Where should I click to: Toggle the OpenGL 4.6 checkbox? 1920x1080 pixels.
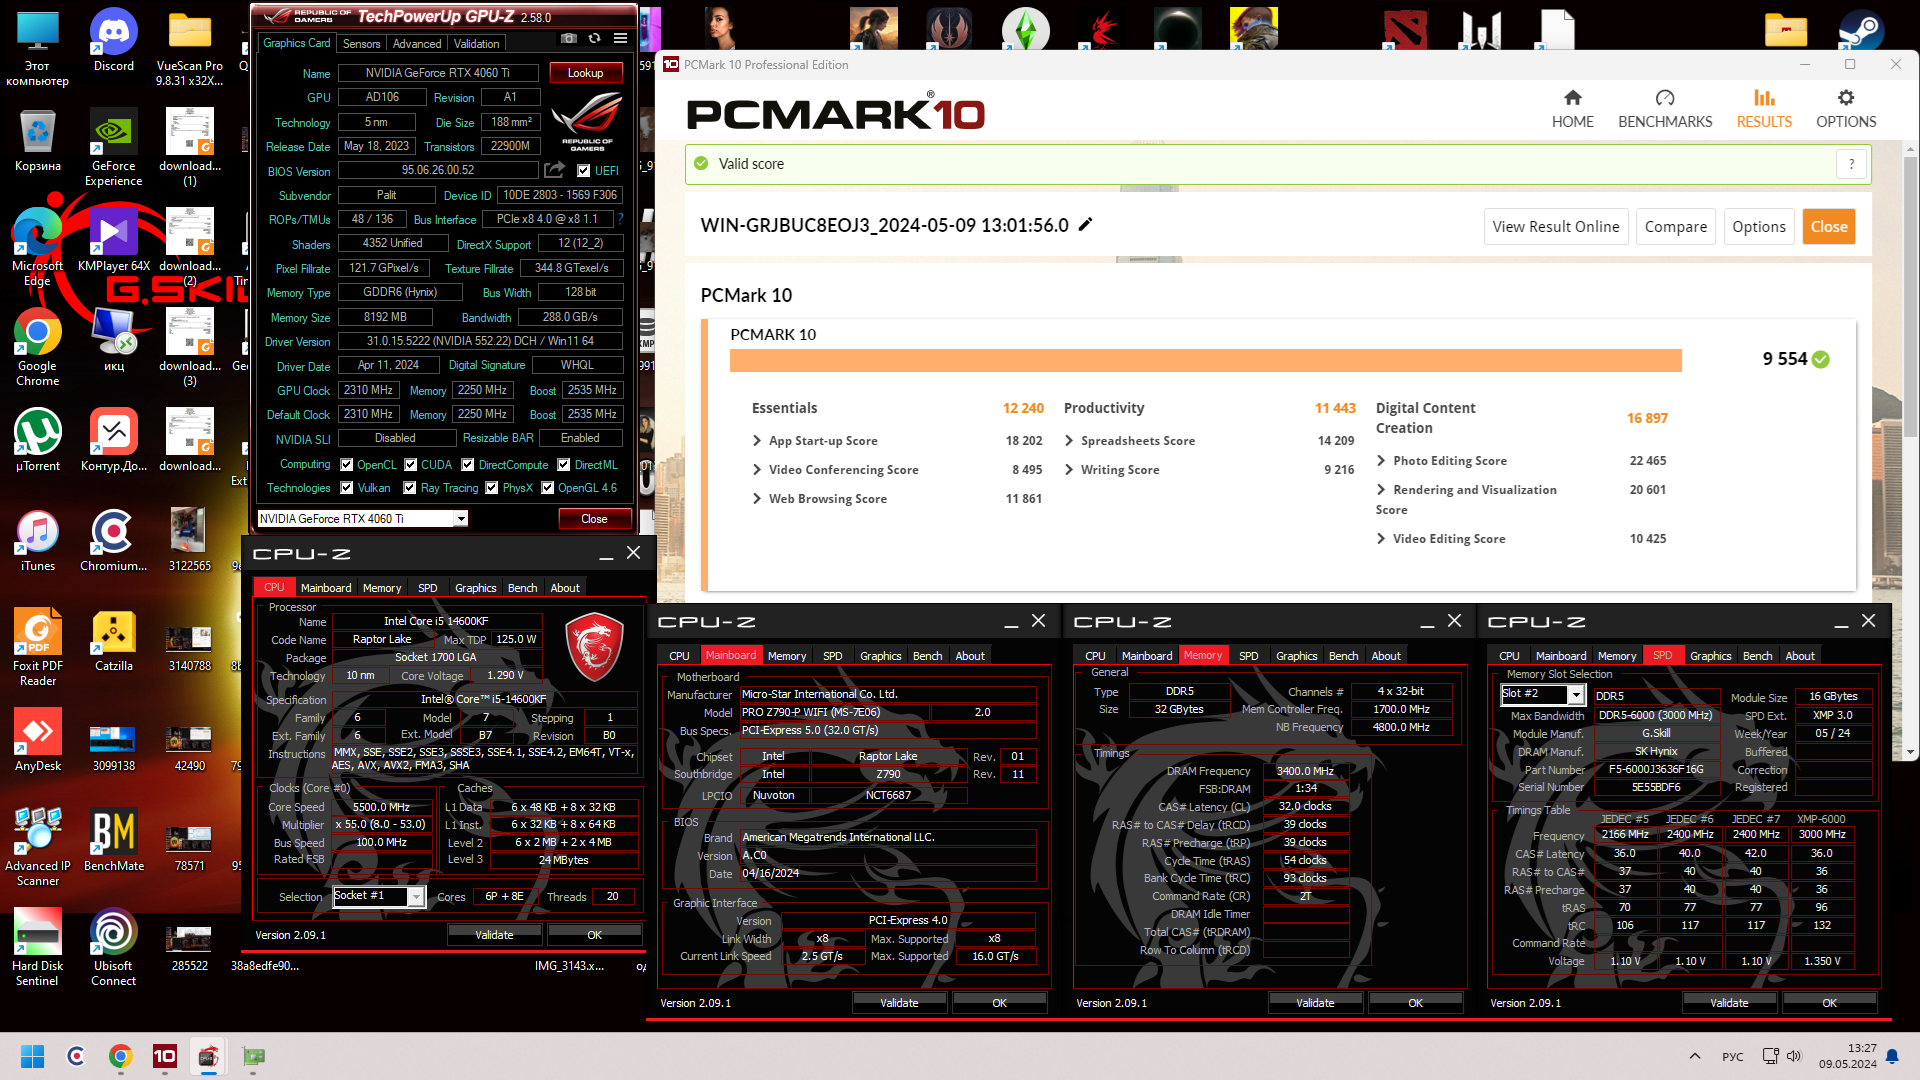click(548, 488)
